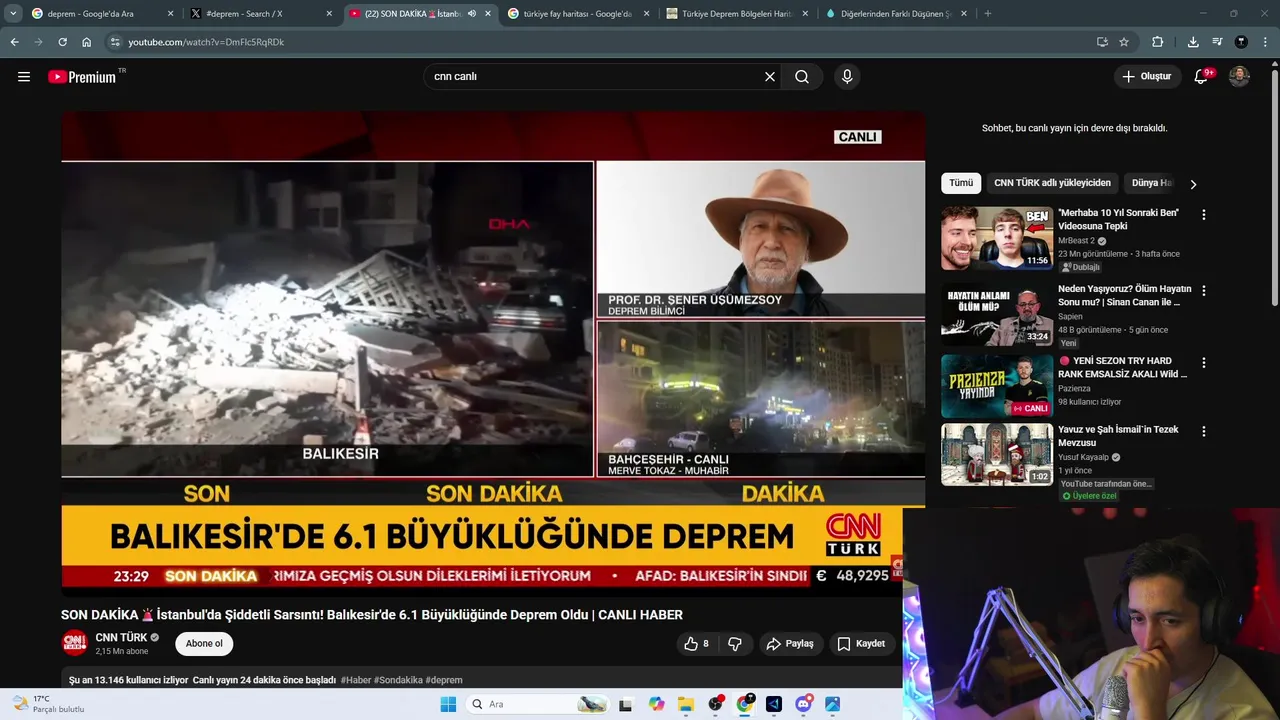This screenshot has width=1280, height=720.
Task: Open YouTube notifications bell
Action: point(1202,77)
